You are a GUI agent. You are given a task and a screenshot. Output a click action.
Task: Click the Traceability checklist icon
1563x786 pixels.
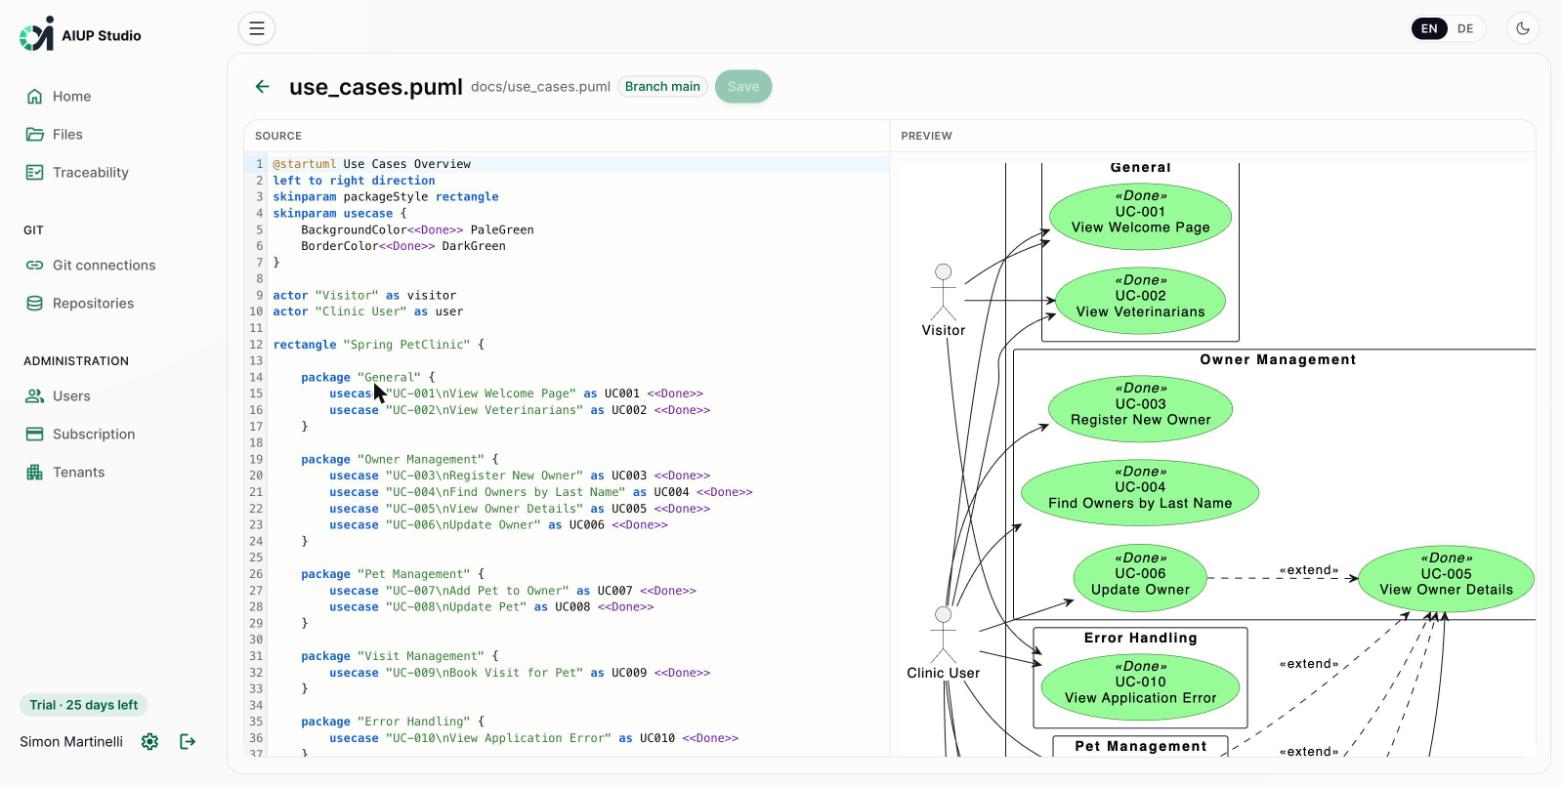[35, 172]
